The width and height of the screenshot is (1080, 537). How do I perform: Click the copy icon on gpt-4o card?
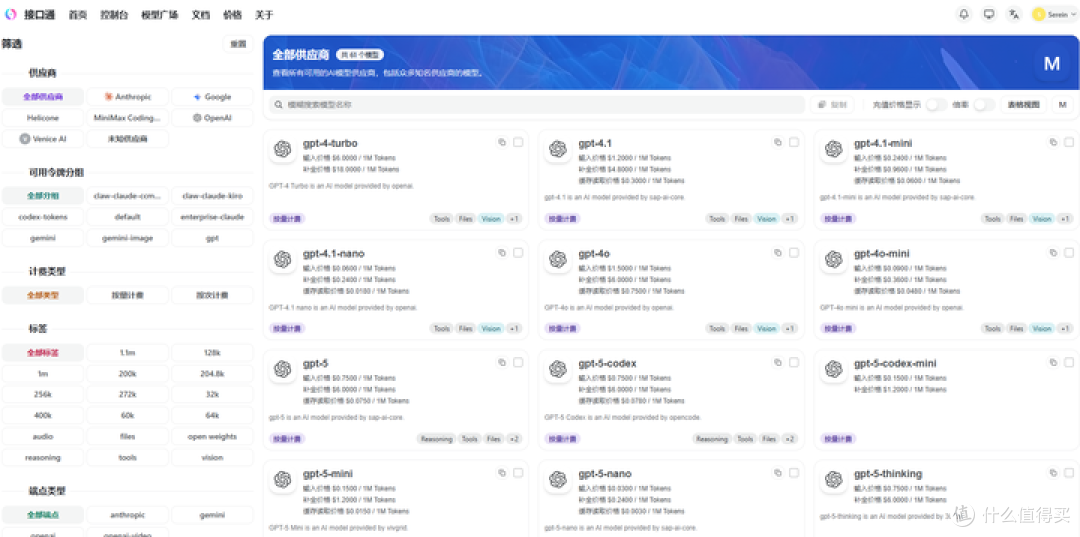(778, 252)
